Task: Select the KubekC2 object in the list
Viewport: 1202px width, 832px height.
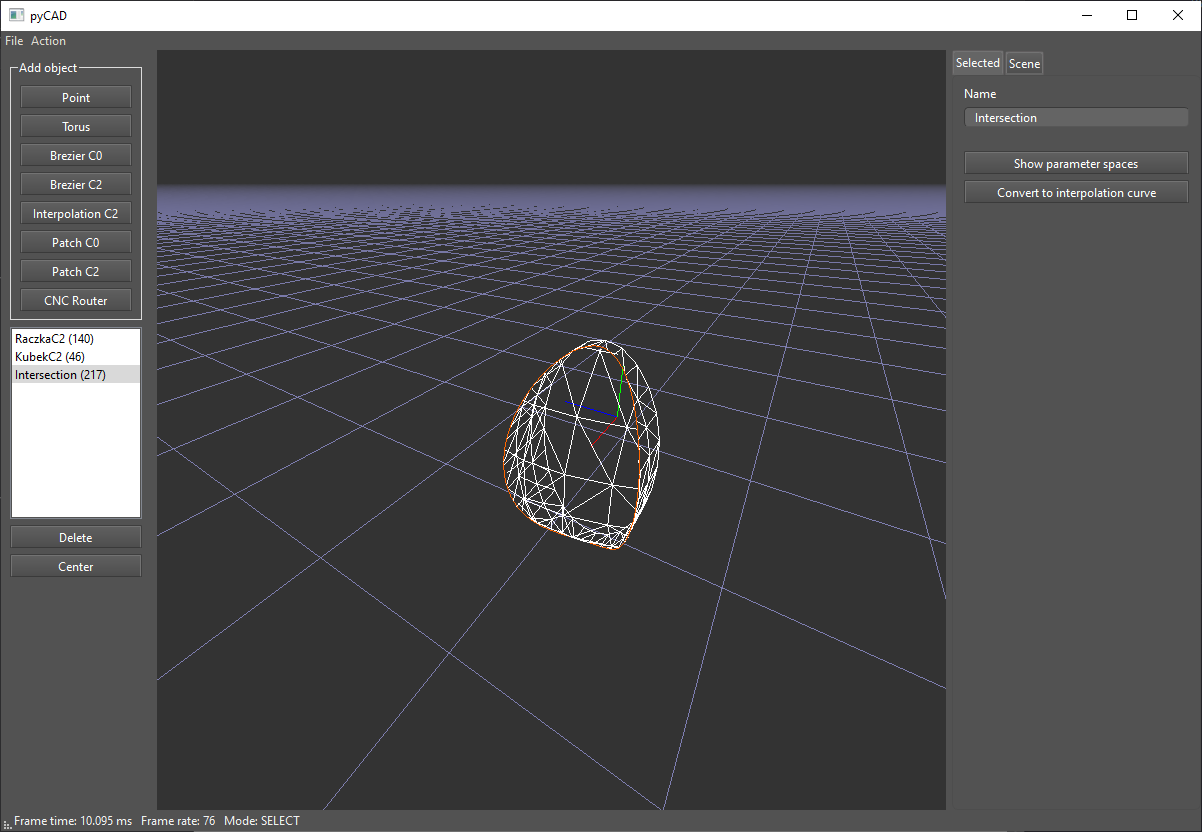Action: pyautogui.click(x=48, y=356)
